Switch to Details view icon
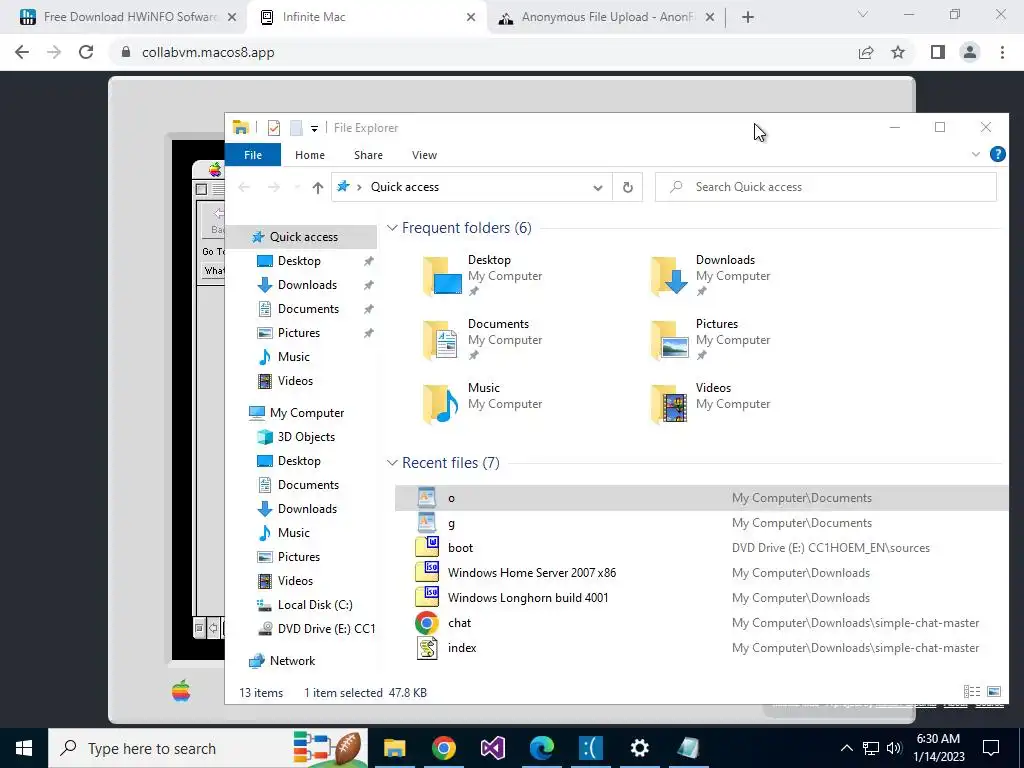This screenshot has width=1024, height=768. point(972,692)
